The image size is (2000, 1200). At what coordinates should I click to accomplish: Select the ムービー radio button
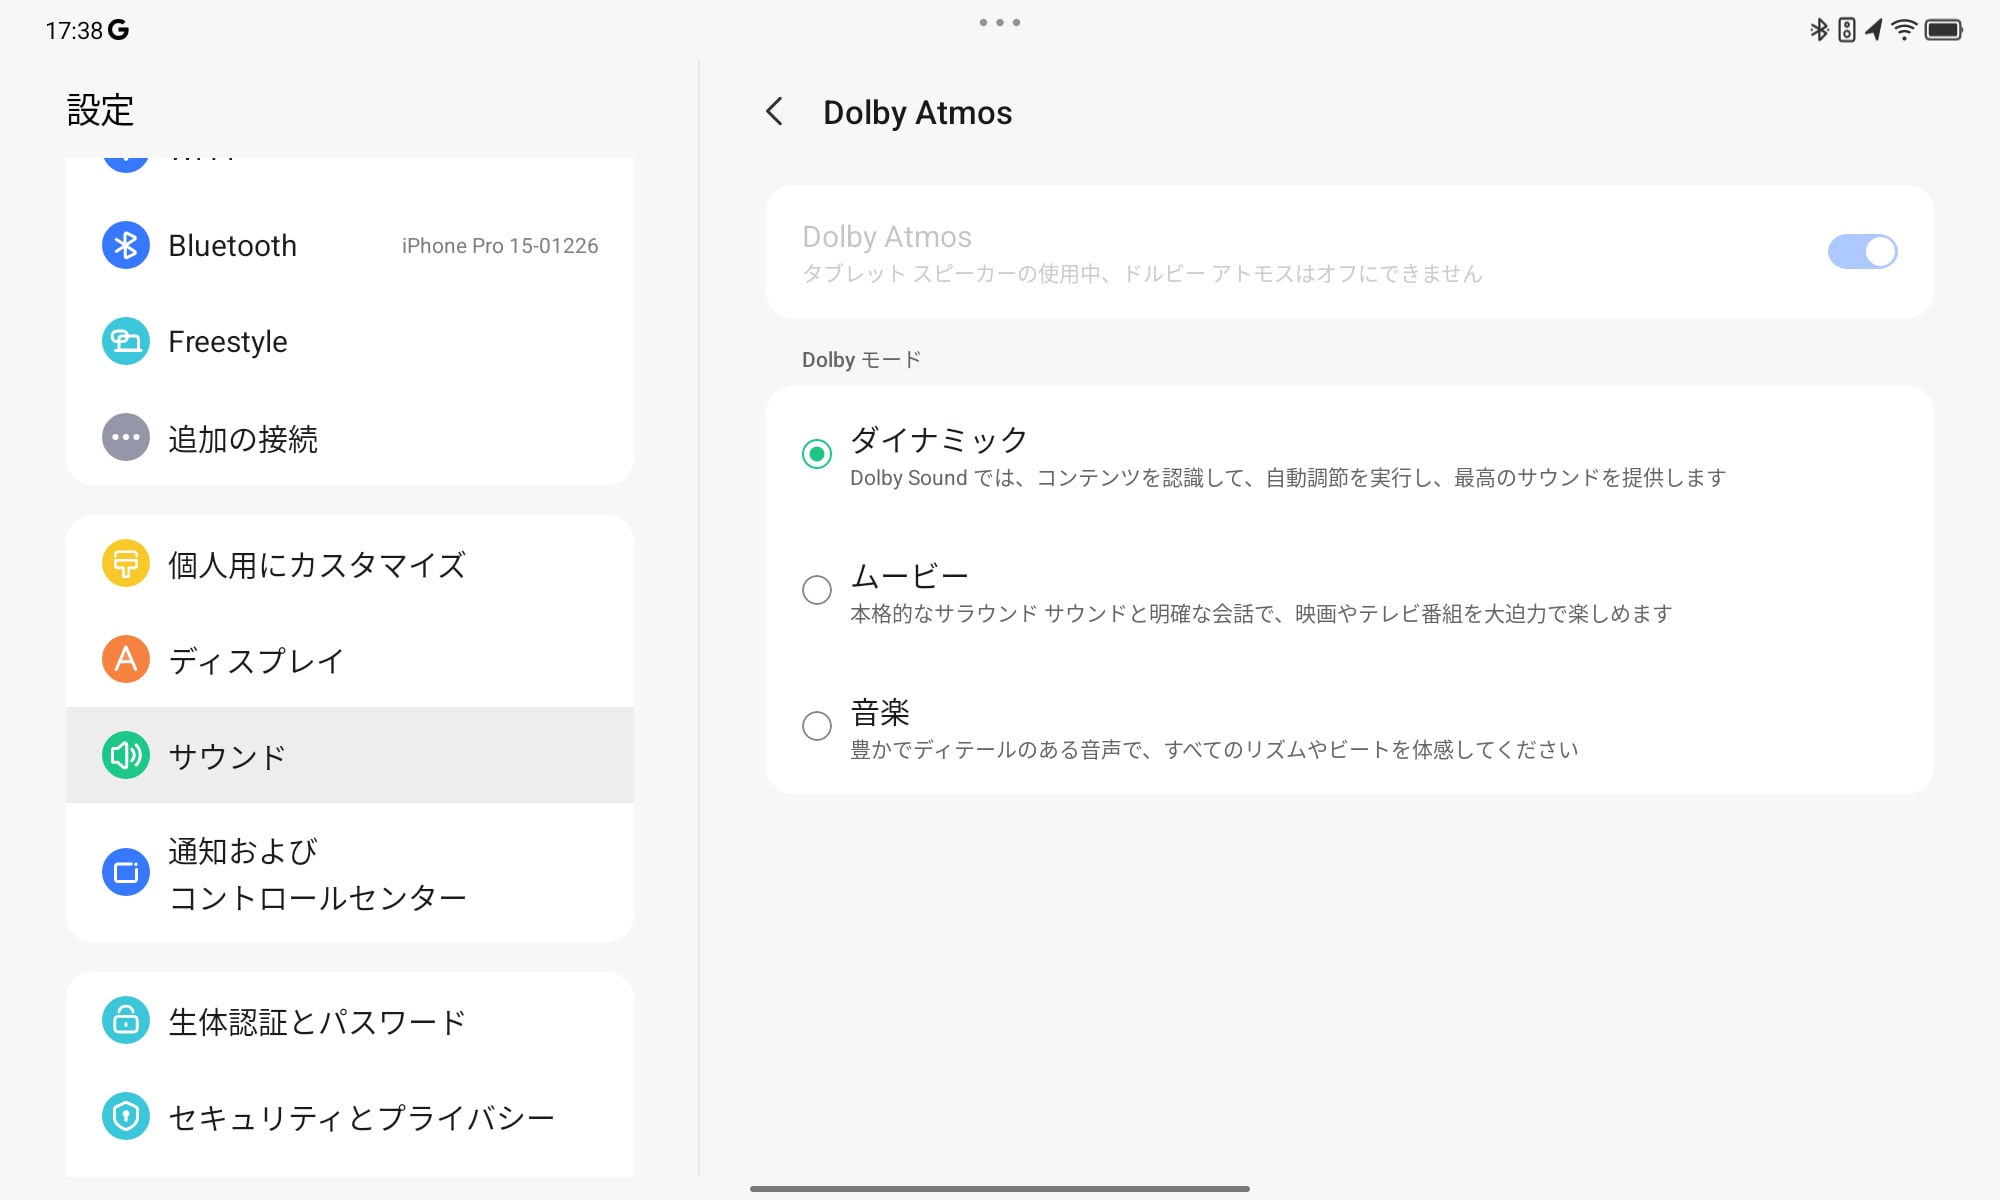coord(817,590)
